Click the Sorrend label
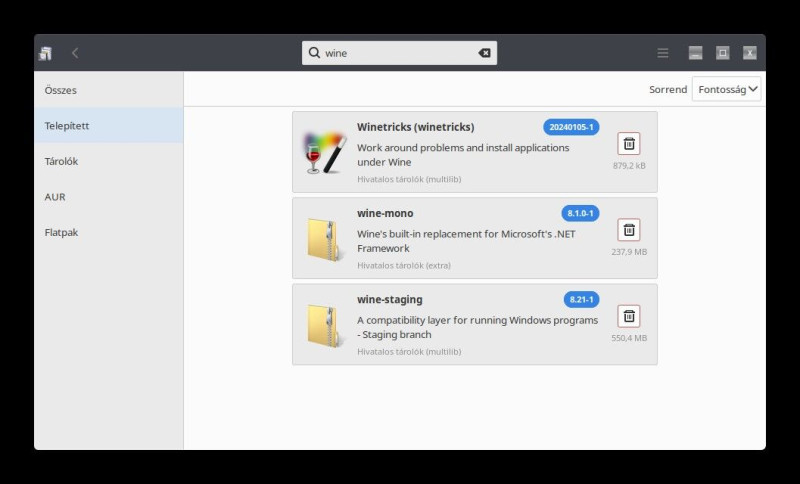This screenshot has height=484, width=800. click(668, 89)
